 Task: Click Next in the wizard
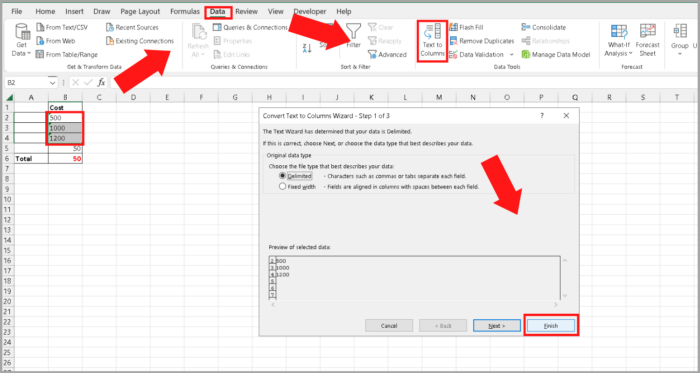497,326
